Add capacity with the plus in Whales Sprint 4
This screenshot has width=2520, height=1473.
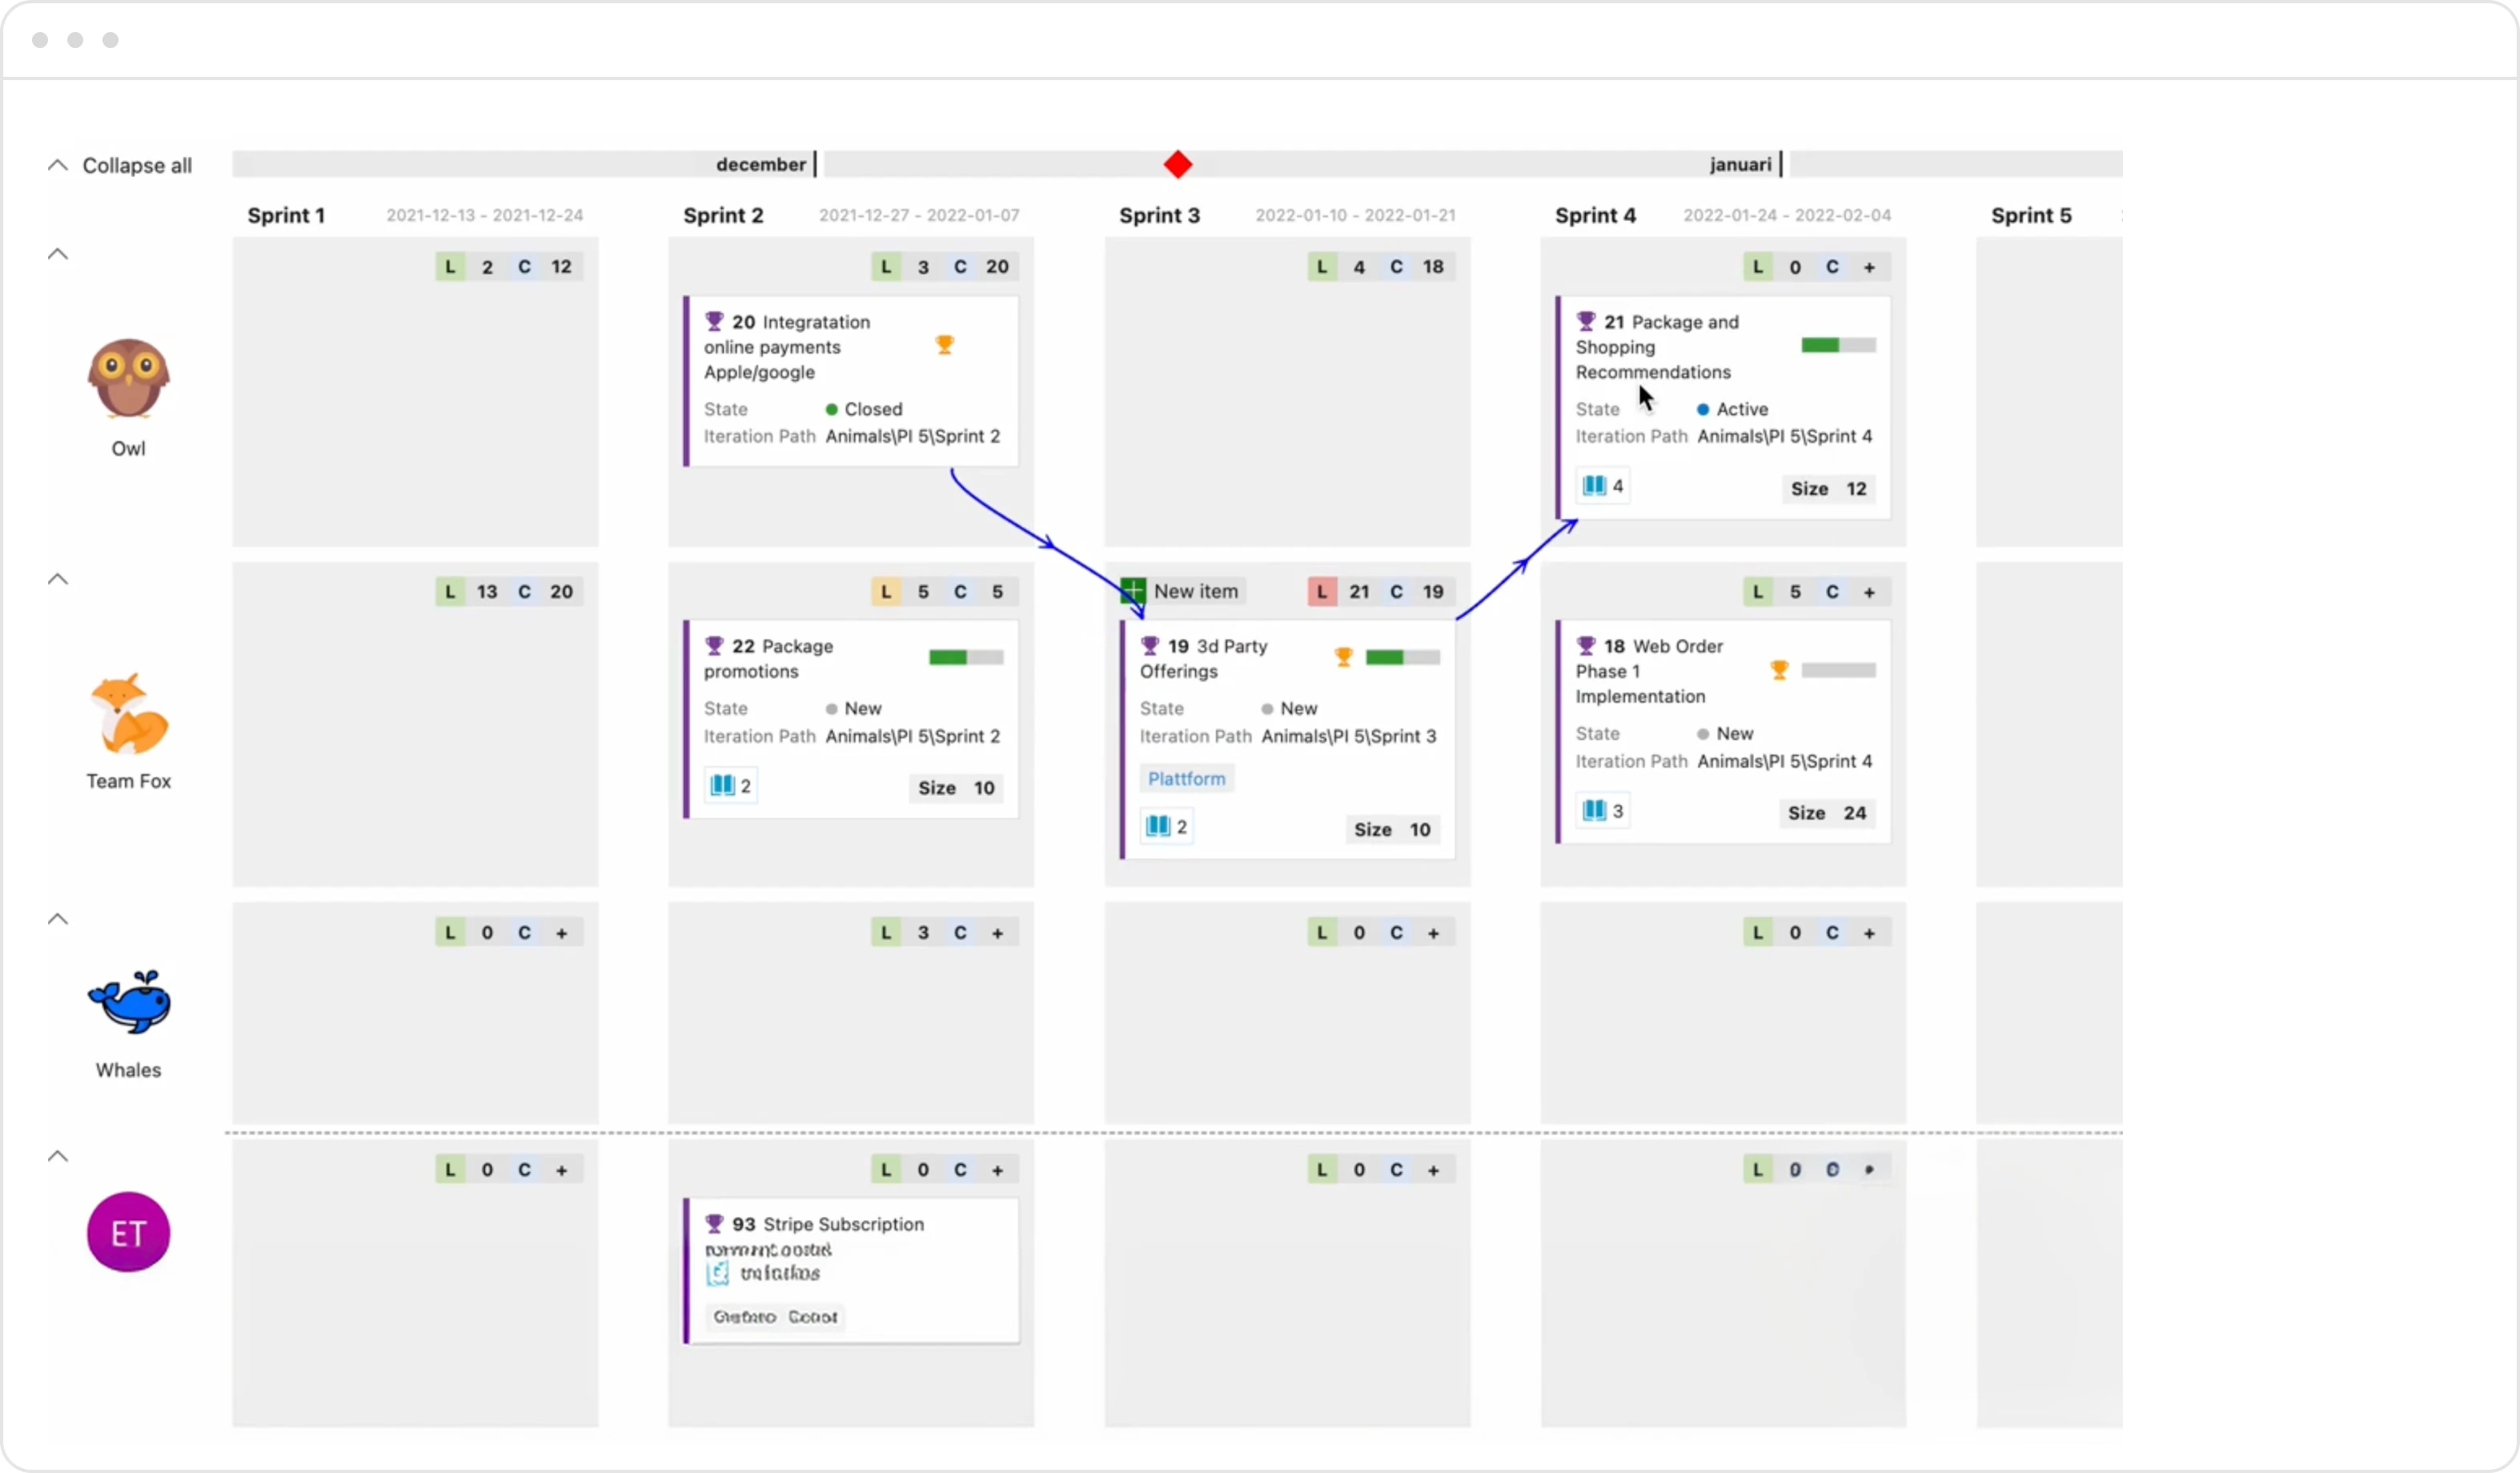pyautogui.click(x=1869, y=933)
